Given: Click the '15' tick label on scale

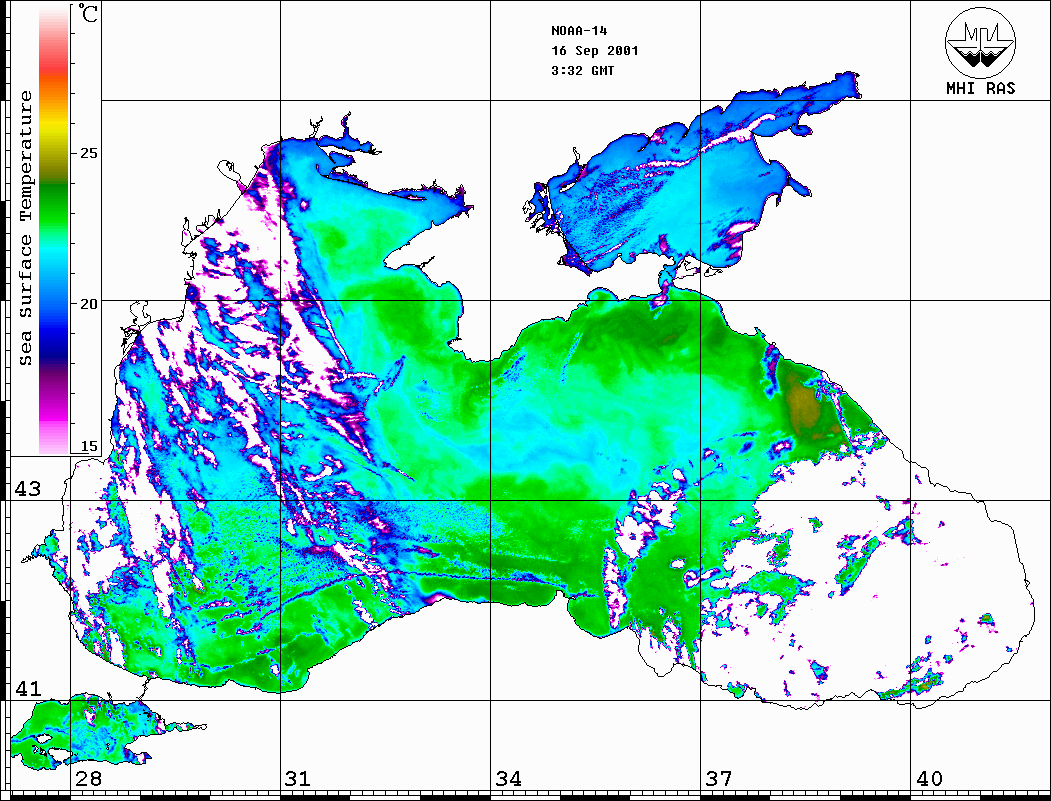Looking at the screenshot, I should (88, 446).
